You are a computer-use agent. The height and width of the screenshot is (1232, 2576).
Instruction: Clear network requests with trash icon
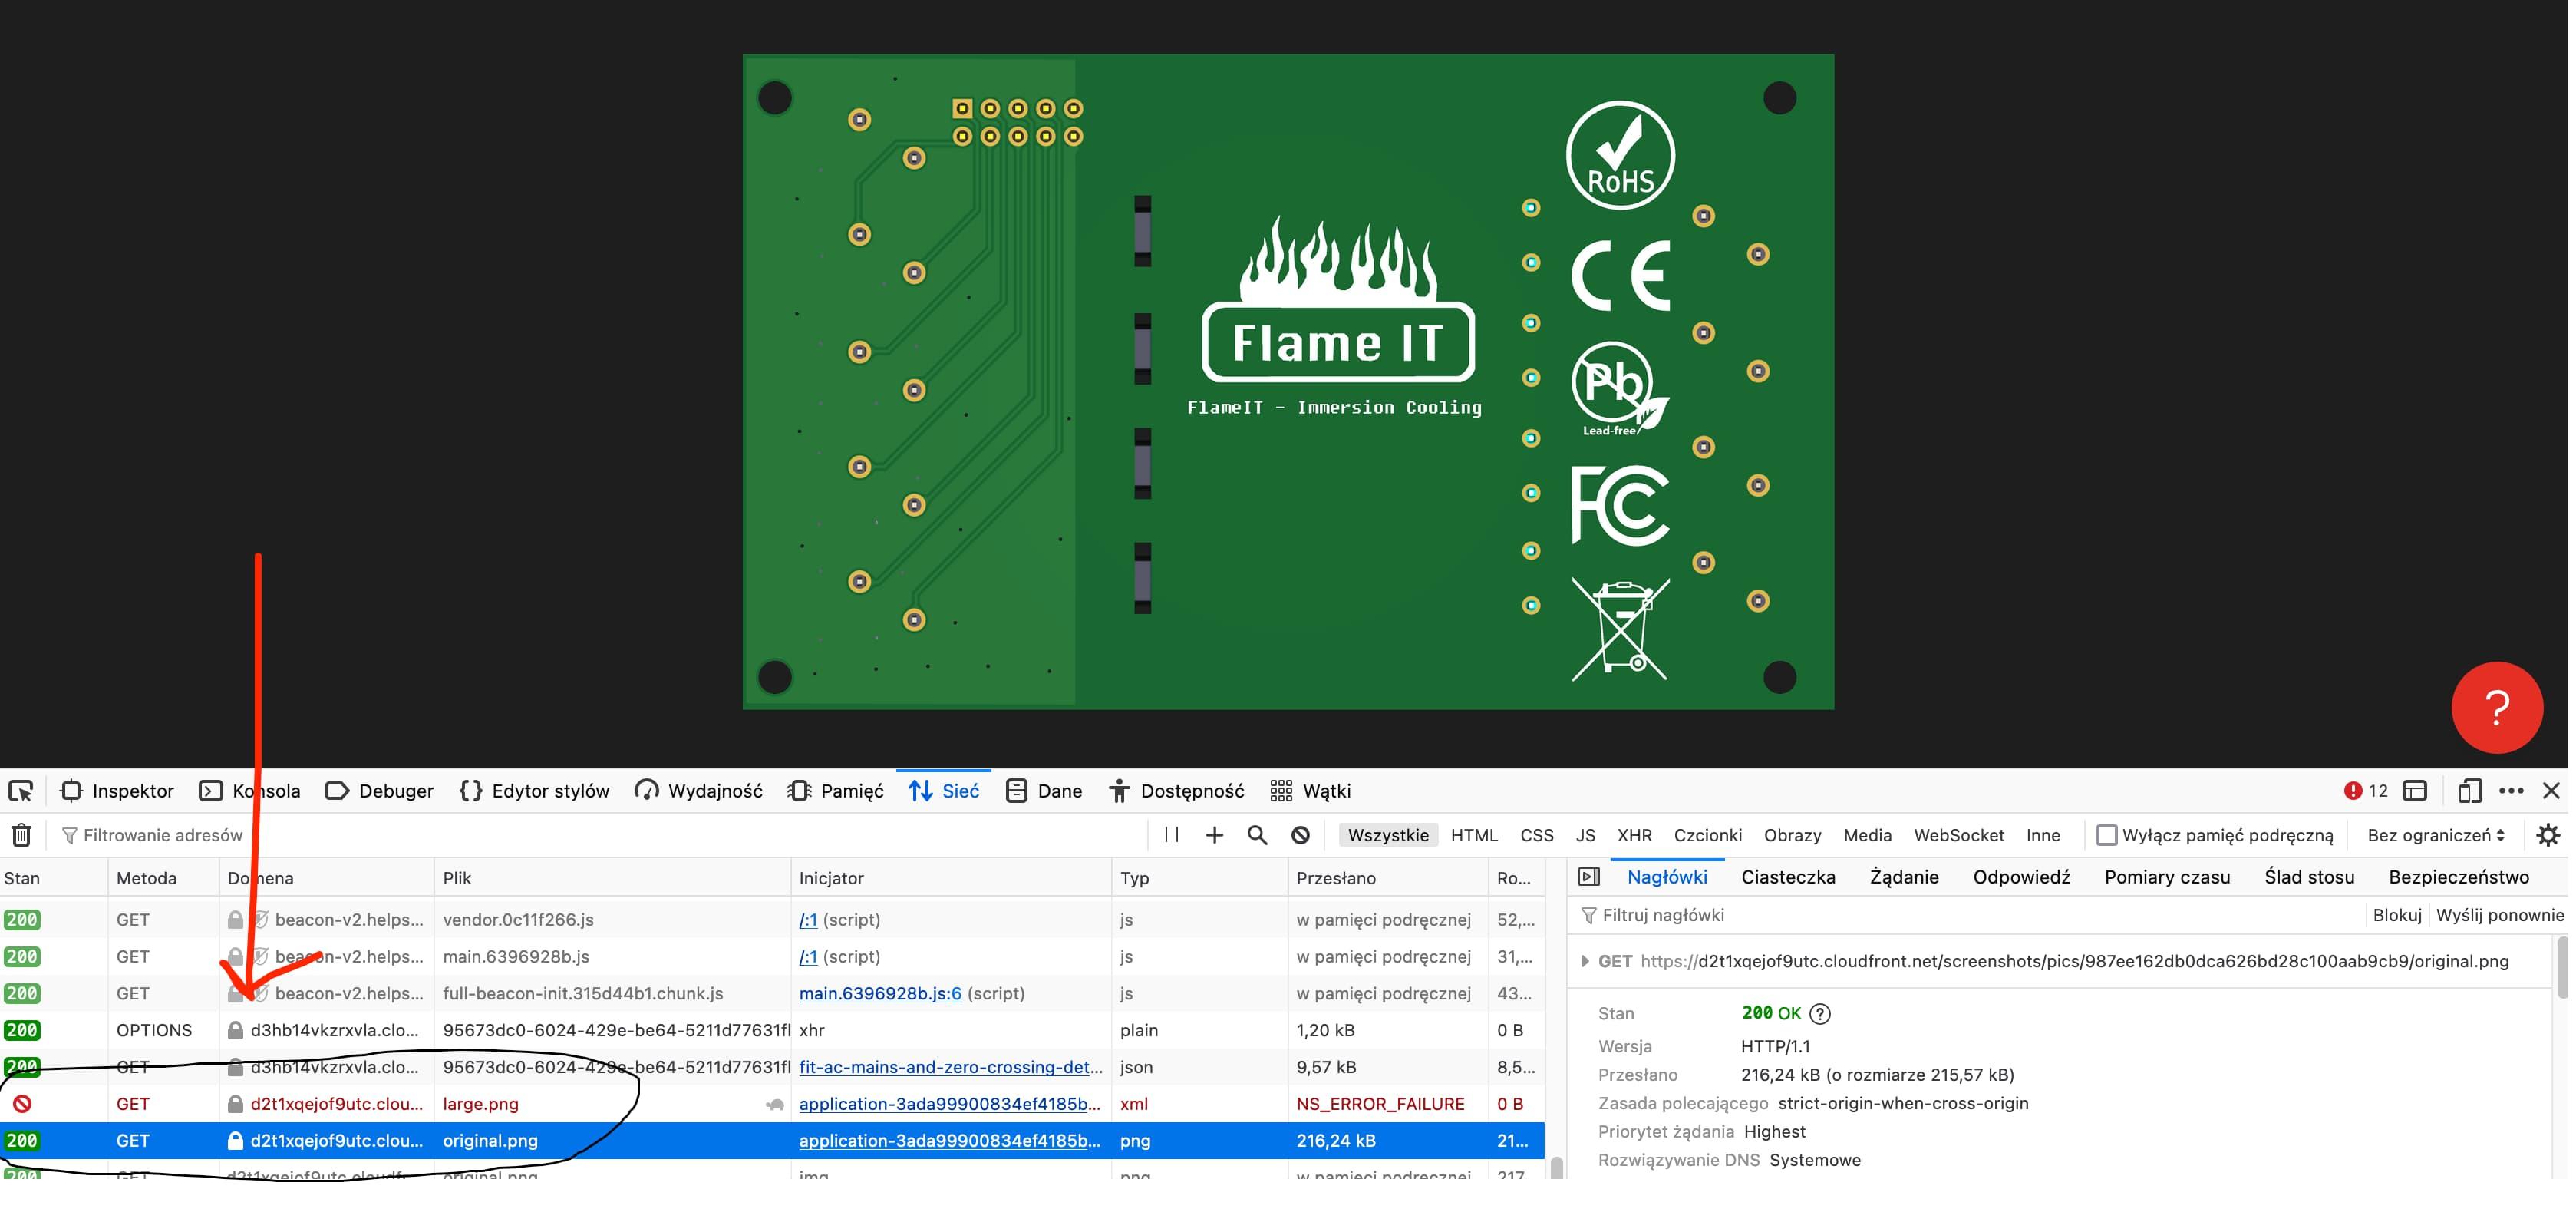(x=21, y=835)
